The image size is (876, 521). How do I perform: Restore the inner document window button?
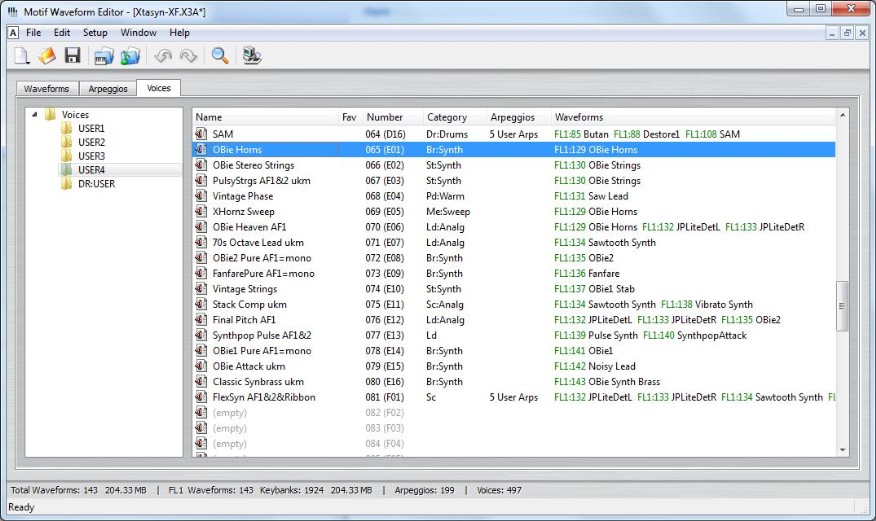[847, 33]
